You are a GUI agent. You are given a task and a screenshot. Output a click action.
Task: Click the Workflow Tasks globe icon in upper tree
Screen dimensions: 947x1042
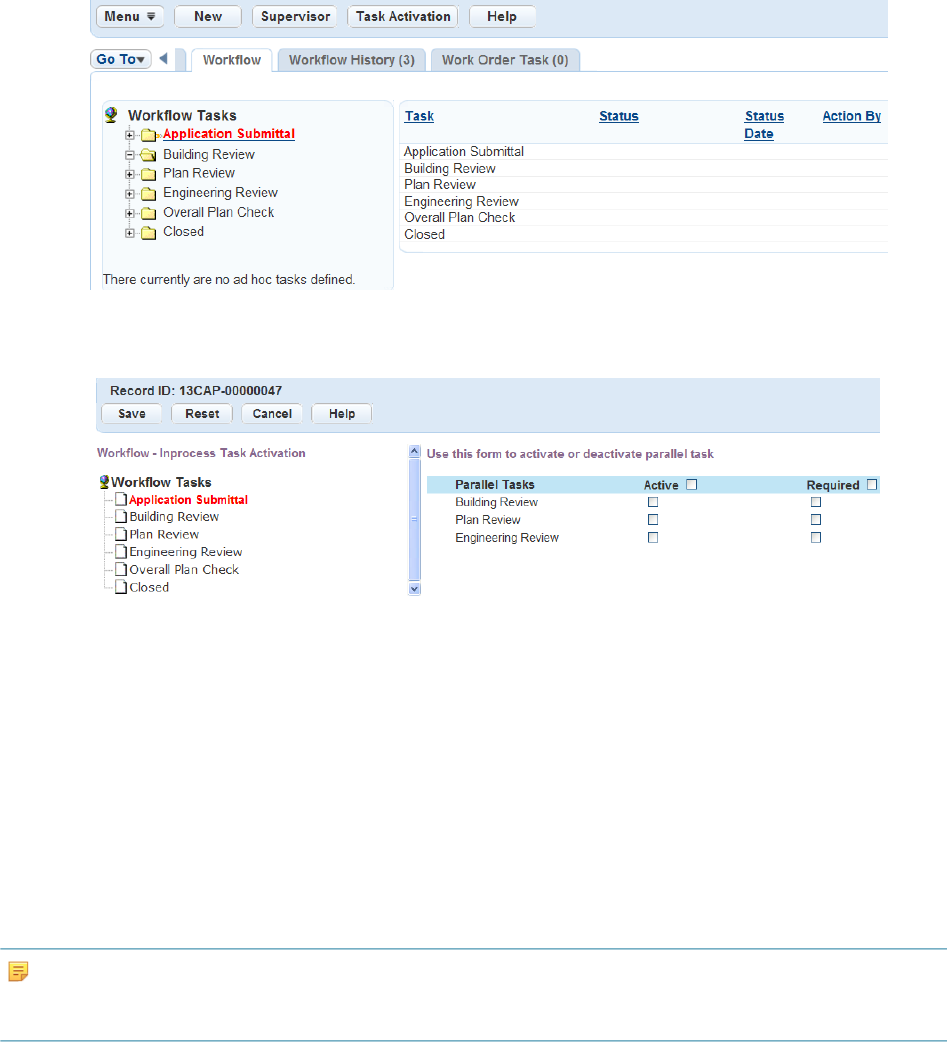(x=111, y=115)
